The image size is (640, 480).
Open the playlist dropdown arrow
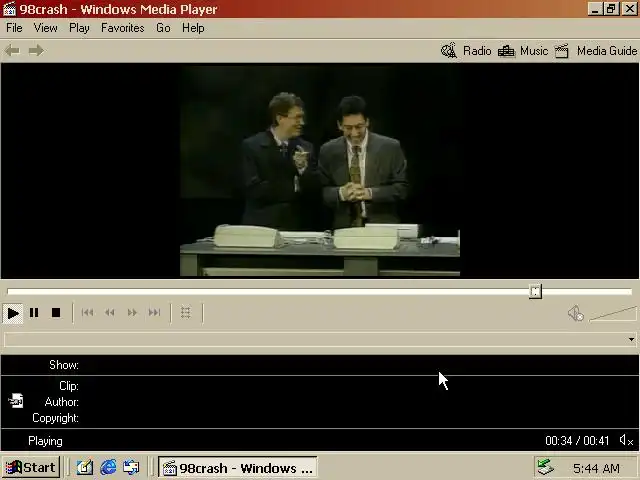[631, 340]
